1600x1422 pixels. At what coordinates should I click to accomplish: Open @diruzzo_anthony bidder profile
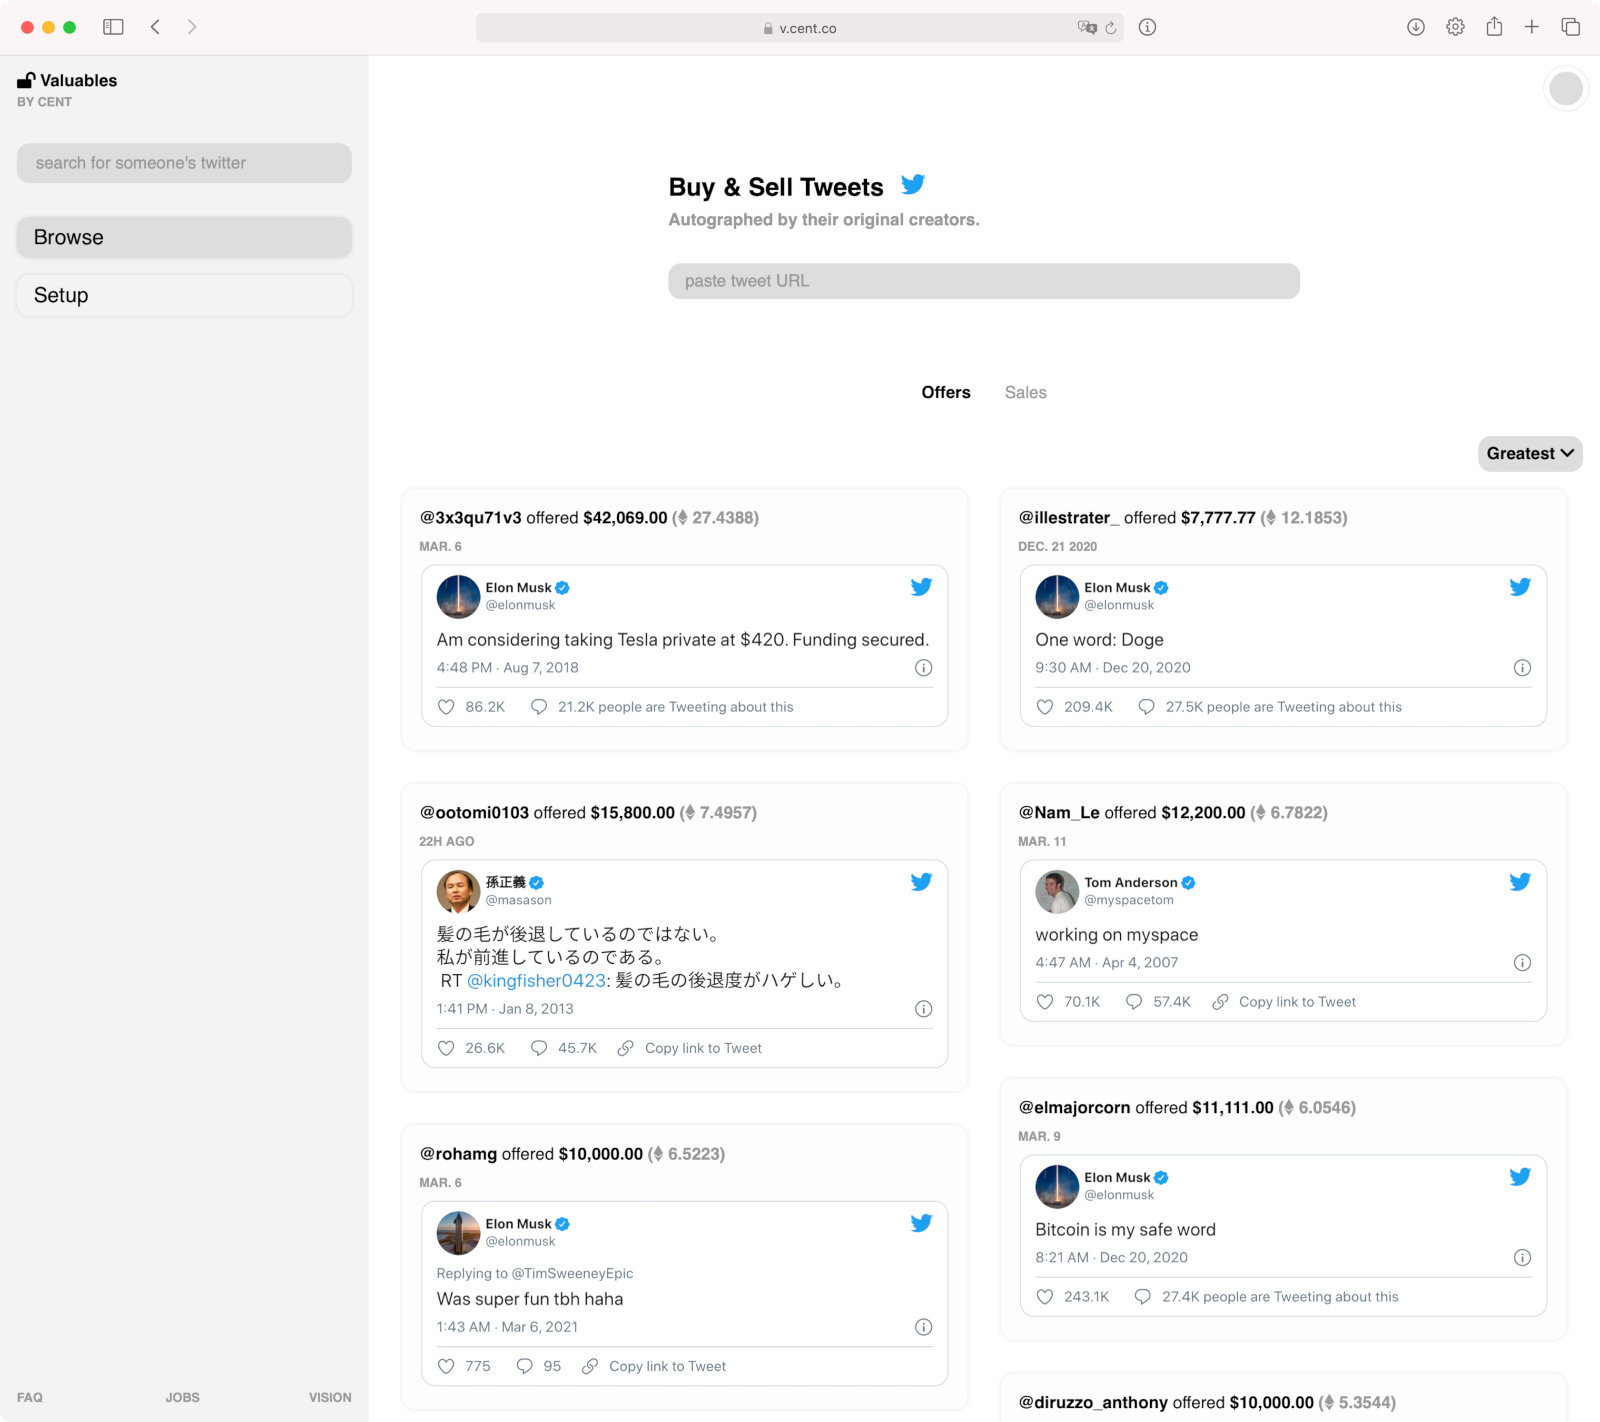1093,1403
